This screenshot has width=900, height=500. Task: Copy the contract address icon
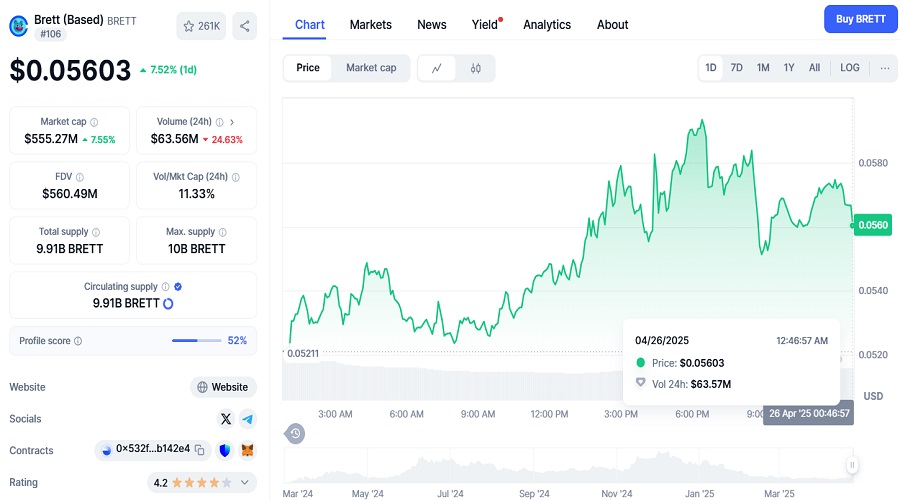[x=200, y=450]
